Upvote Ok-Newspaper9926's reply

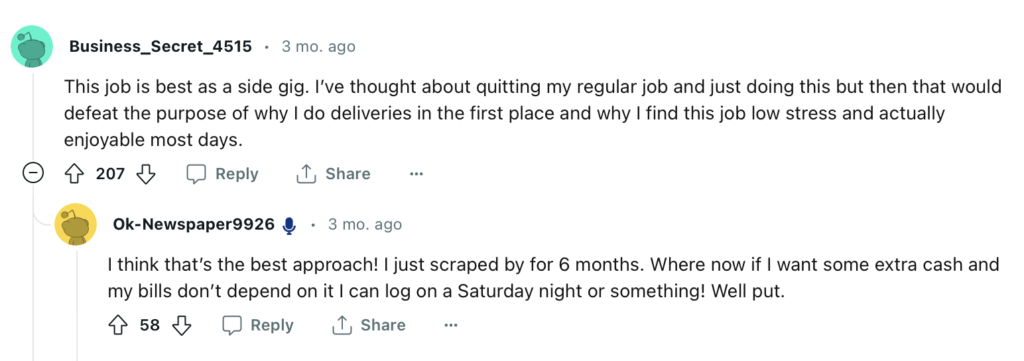point(117,325)
